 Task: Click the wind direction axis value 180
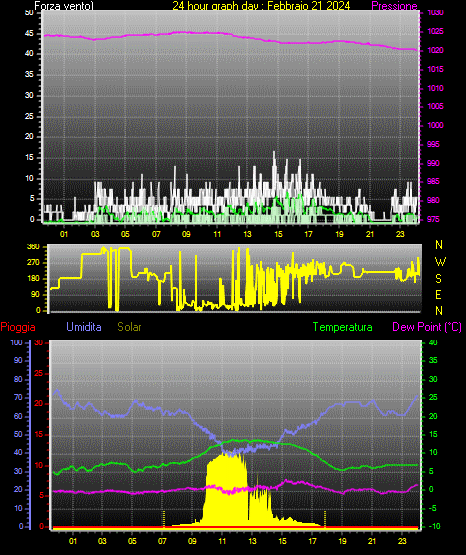point(33,279)
